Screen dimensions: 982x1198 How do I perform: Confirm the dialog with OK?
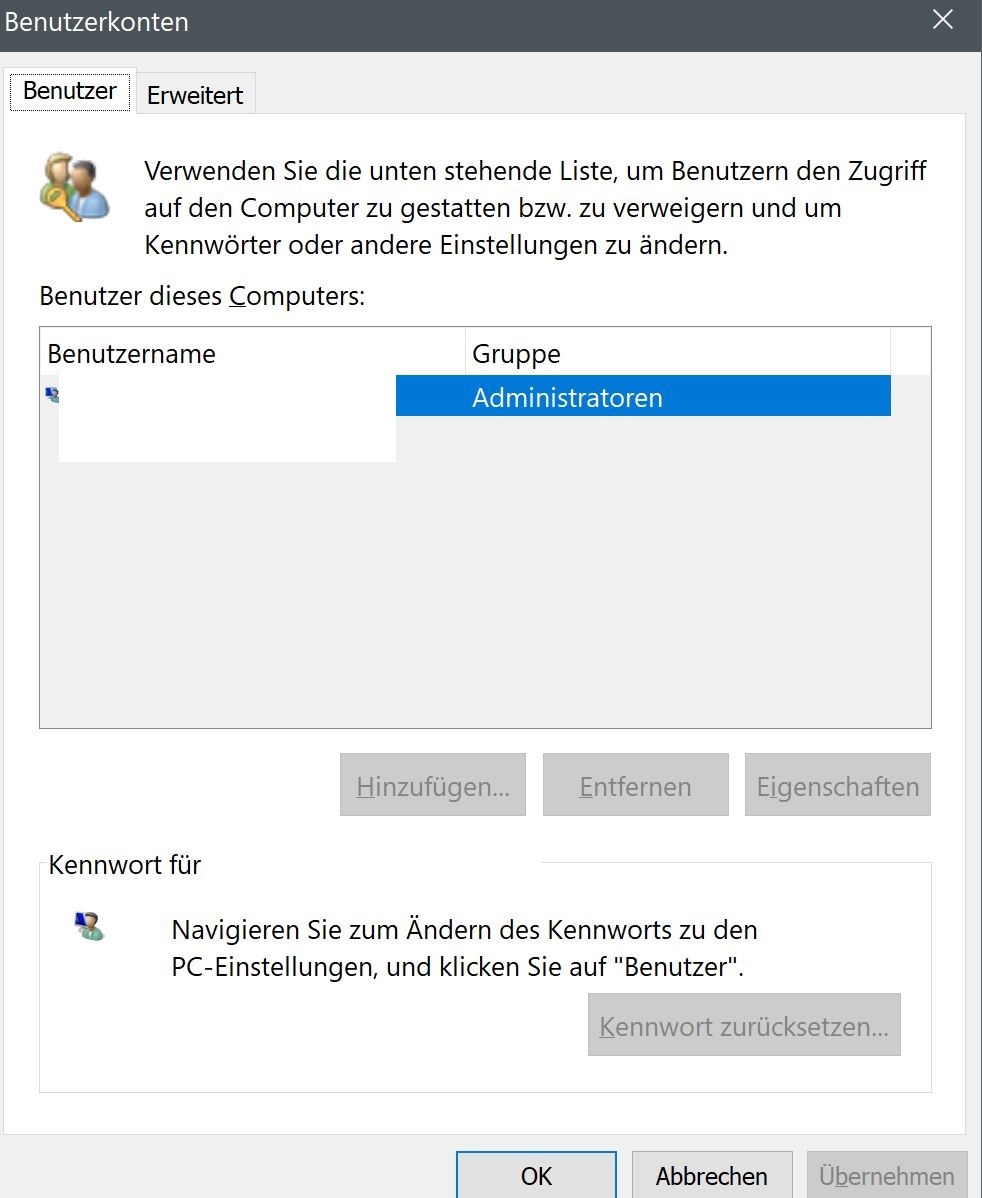coord(536,1175)
